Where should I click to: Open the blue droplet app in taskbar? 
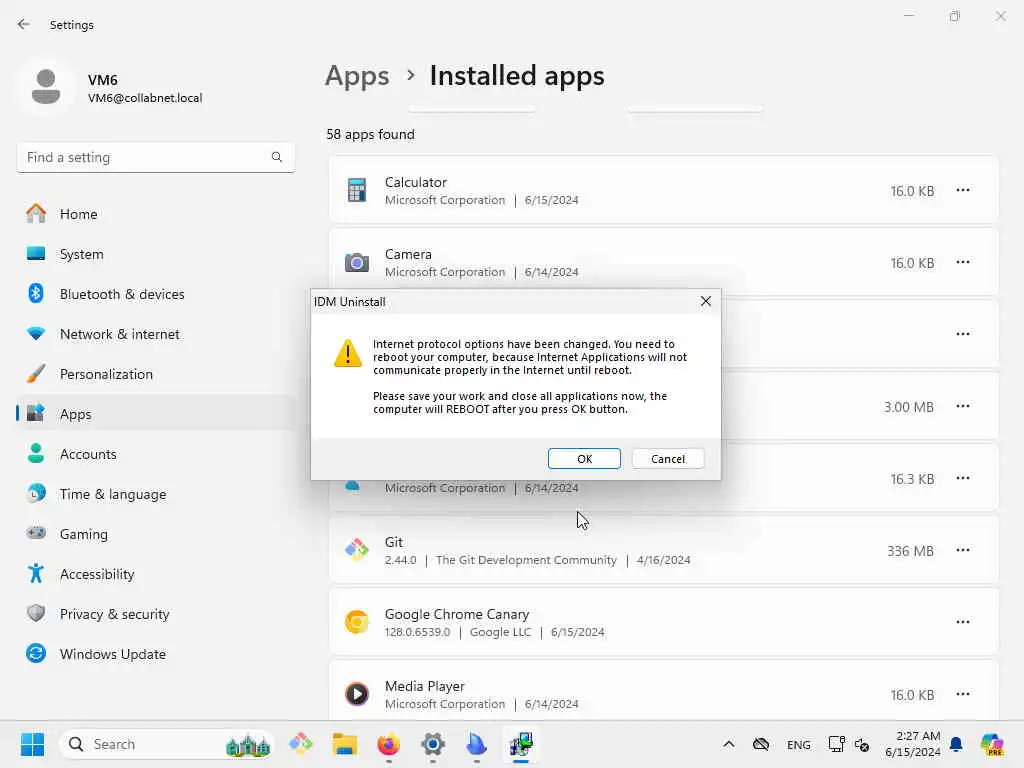[477, 744]
